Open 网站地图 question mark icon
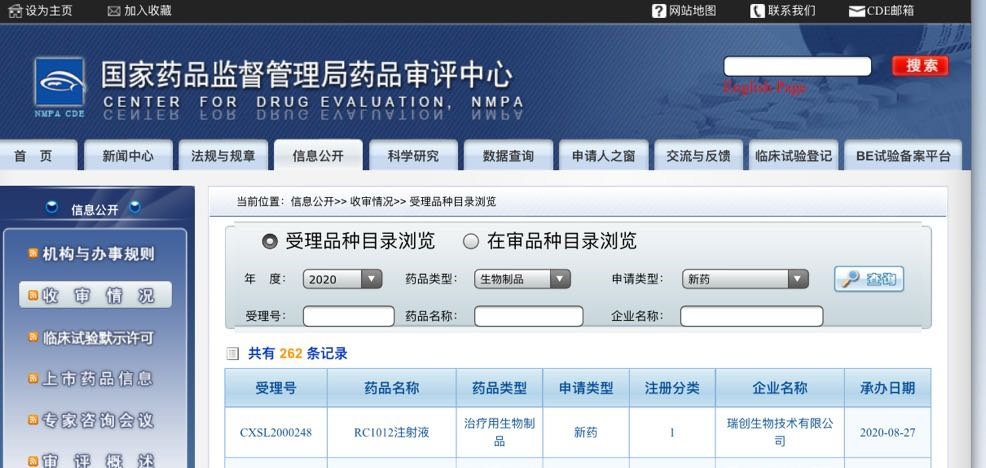The width and height of the screenshot is (986, 468). tap(659, 11)
